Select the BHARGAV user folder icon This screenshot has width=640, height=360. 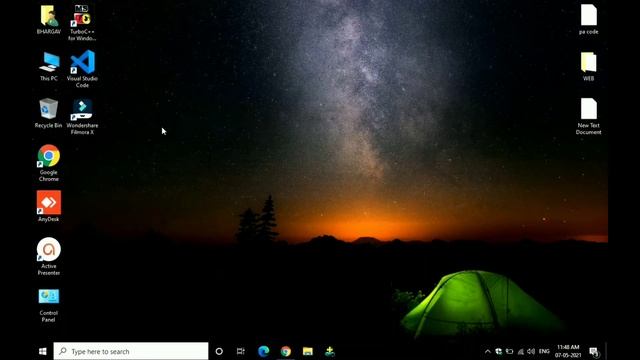tap(49, 20)
